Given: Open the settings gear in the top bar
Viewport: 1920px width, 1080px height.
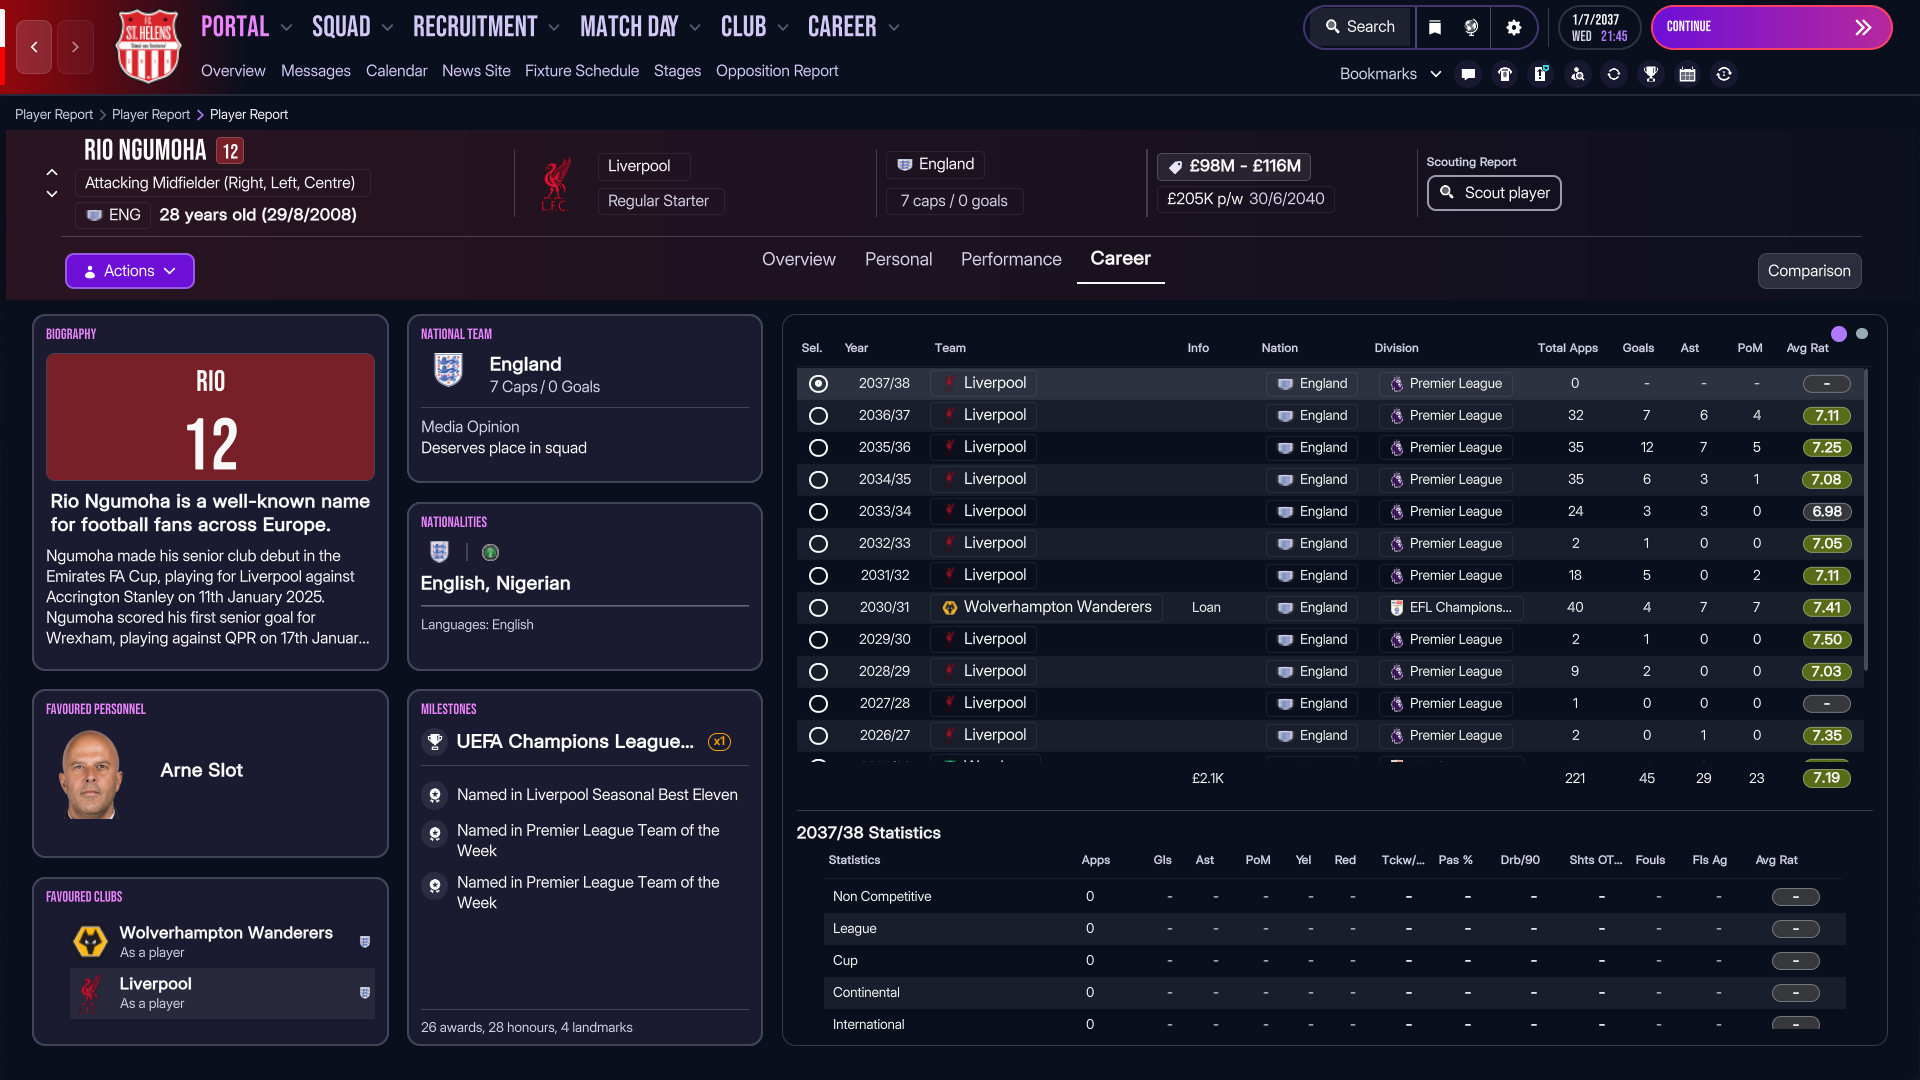Looking at the screenshot, I should (1514, 27).
